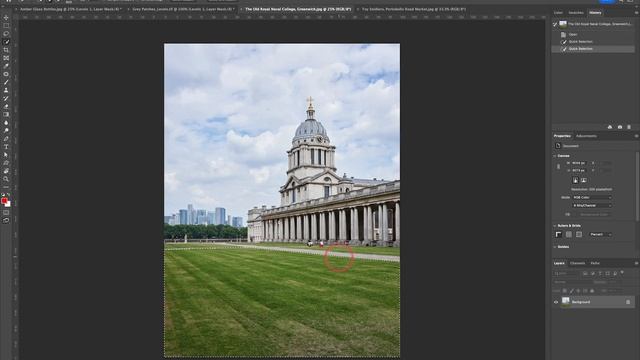This screenshot has height=360, width=640.
Task: Set canvas to portrait orientation
Action: point(575,180)
